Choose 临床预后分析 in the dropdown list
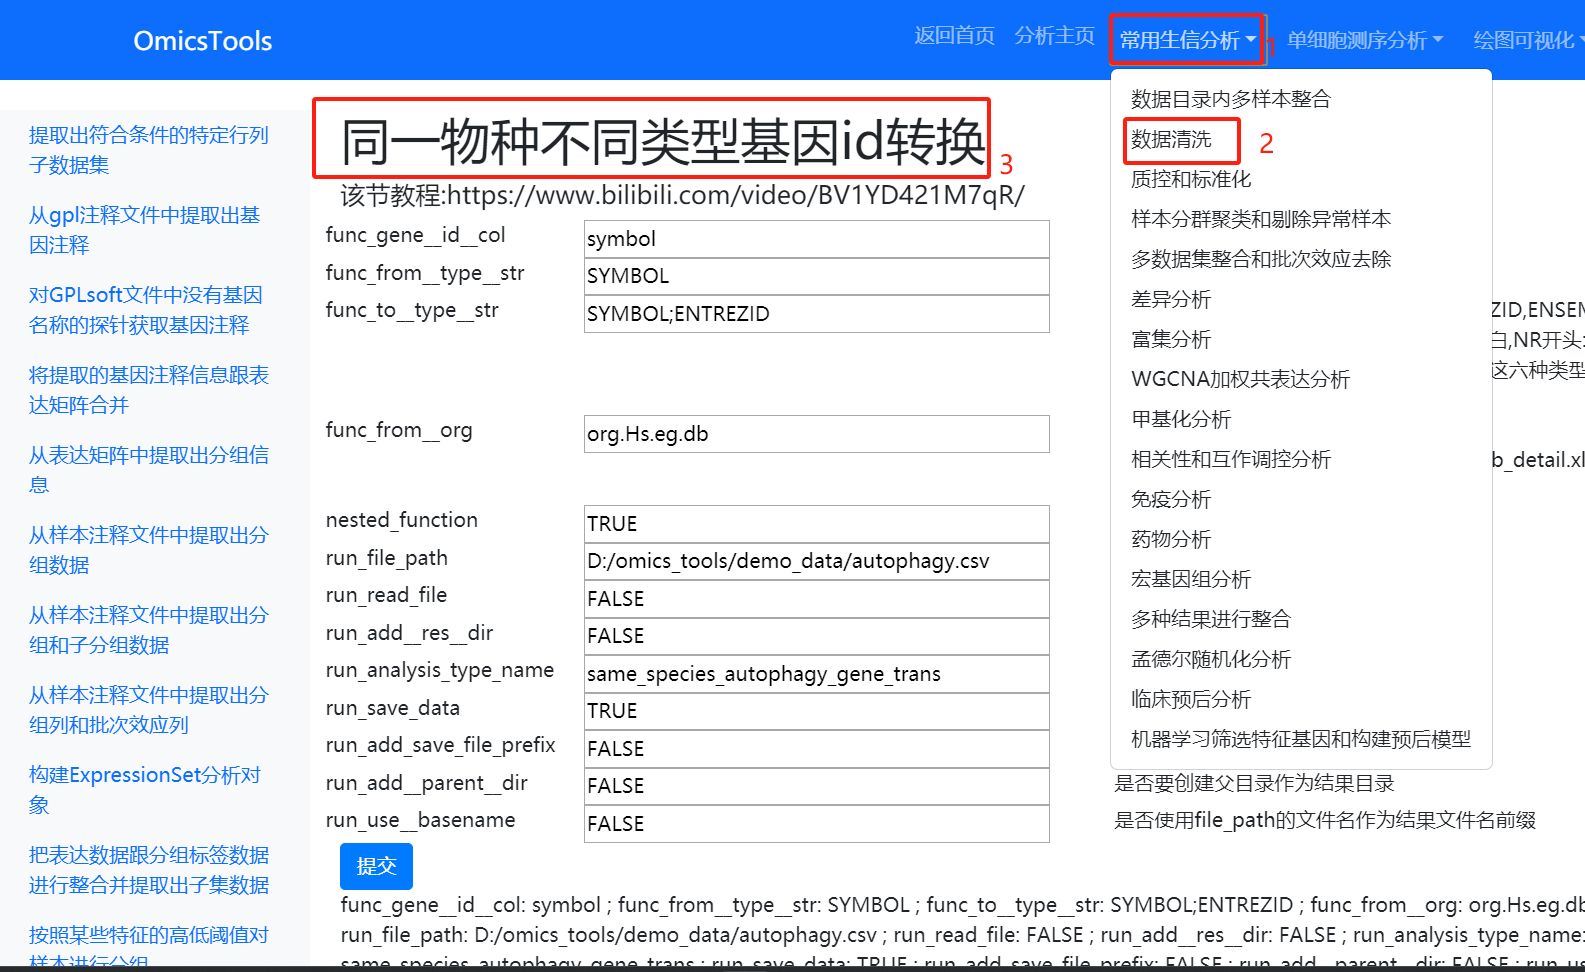The width and height of the screenshot is (1585, 972). pos(1190,699)
